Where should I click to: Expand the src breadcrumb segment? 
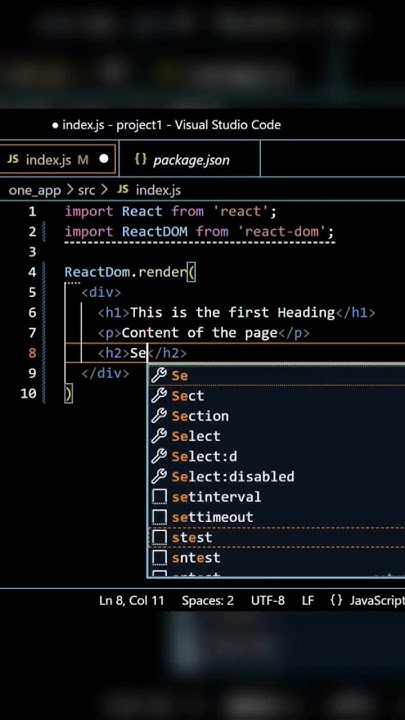coord(86,190)
